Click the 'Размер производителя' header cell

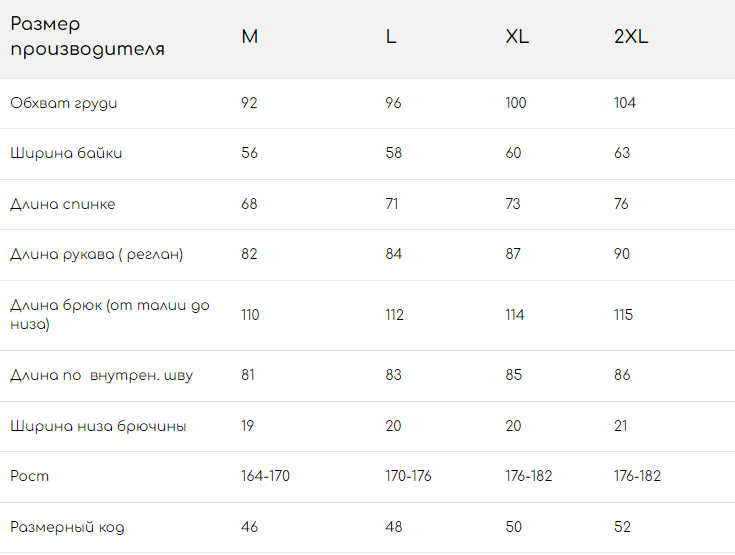point(88,37)
